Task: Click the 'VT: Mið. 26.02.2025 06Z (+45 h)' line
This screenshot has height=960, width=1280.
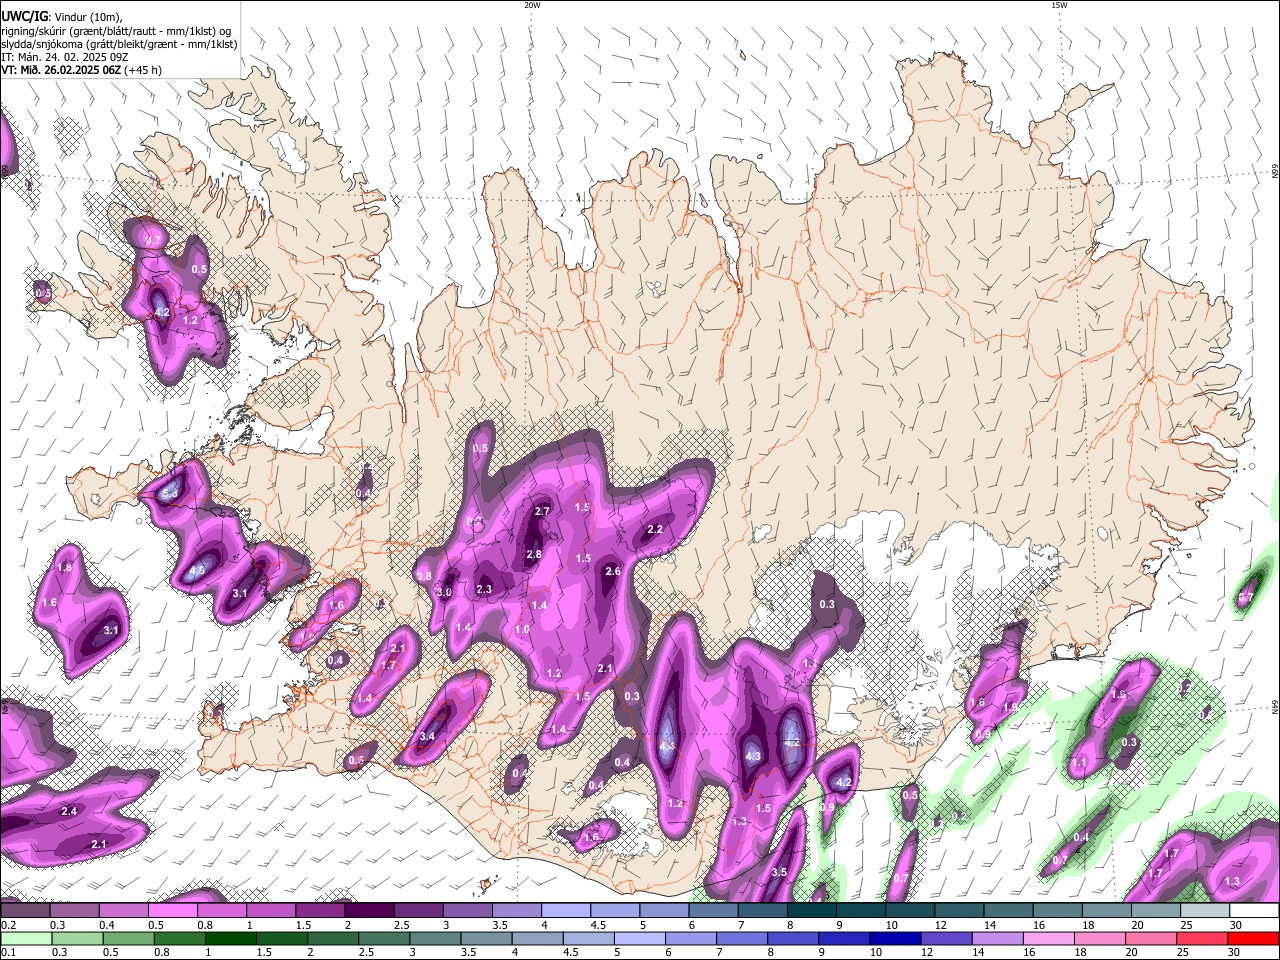Action: (x=81, y=70)
